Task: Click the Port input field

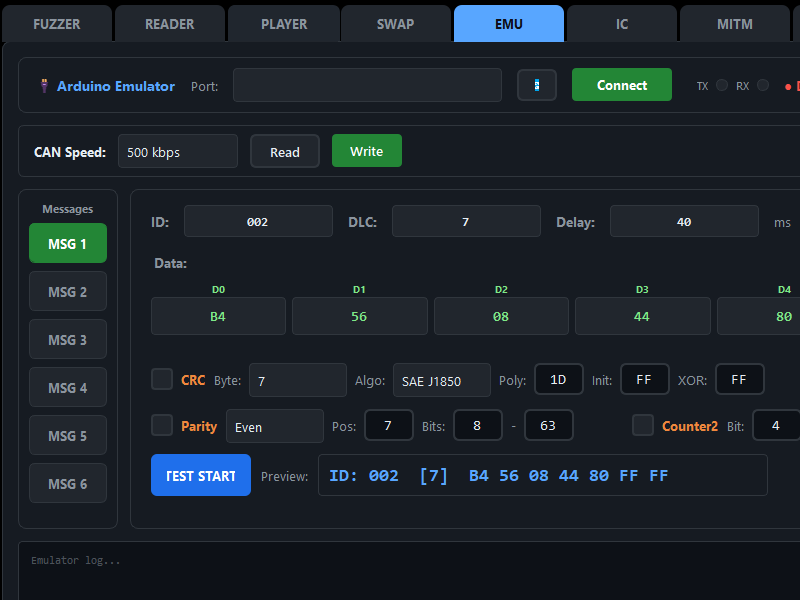Action: [367, 85]
